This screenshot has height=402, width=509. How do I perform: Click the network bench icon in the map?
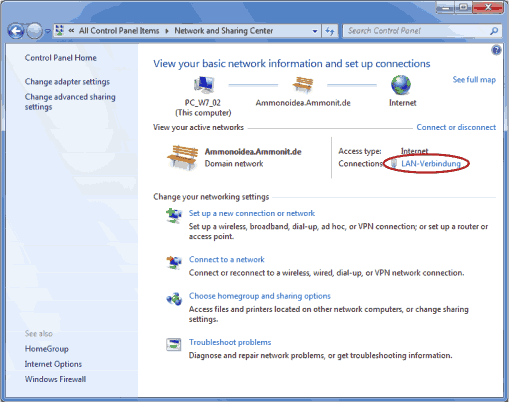[303, 84]
